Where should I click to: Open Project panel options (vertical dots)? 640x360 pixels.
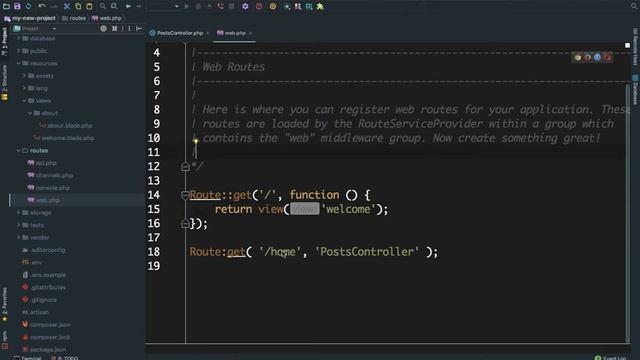pos(129,29)
